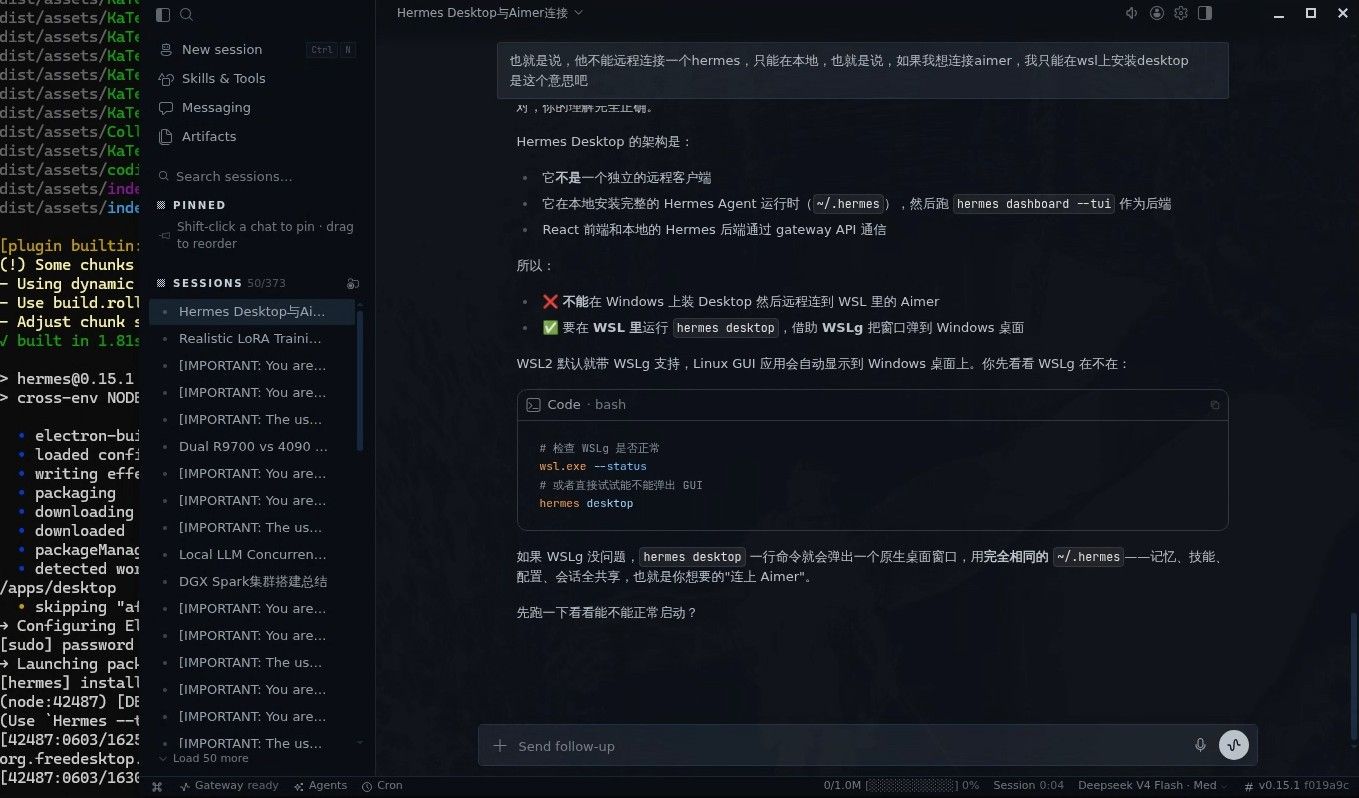Click the microphone voice input icon
Viewport: 1359px width, 798px height.
1200,746
